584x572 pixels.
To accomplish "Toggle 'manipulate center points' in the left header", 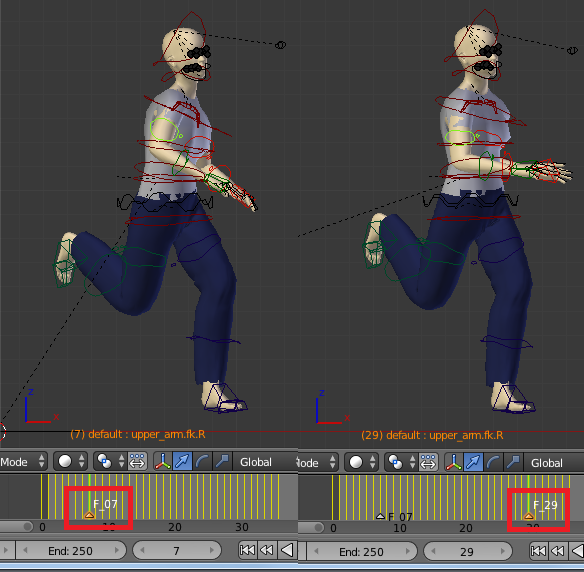I will (137, 462).
